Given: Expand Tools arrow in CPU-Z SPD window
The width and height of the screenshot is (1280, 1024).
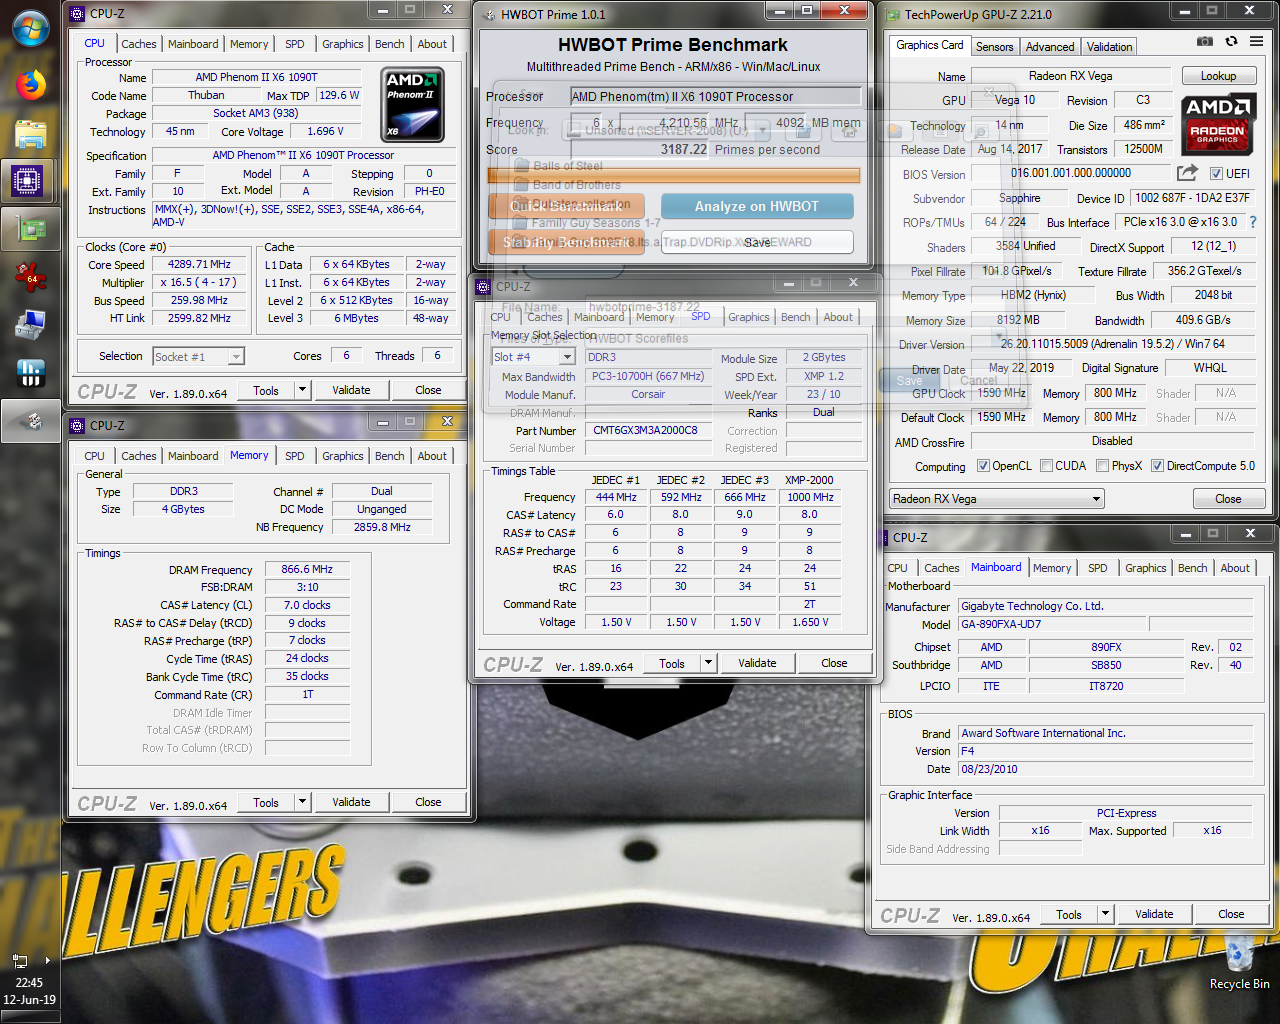Looking at the screenshot, I should (x=708, y=663).
